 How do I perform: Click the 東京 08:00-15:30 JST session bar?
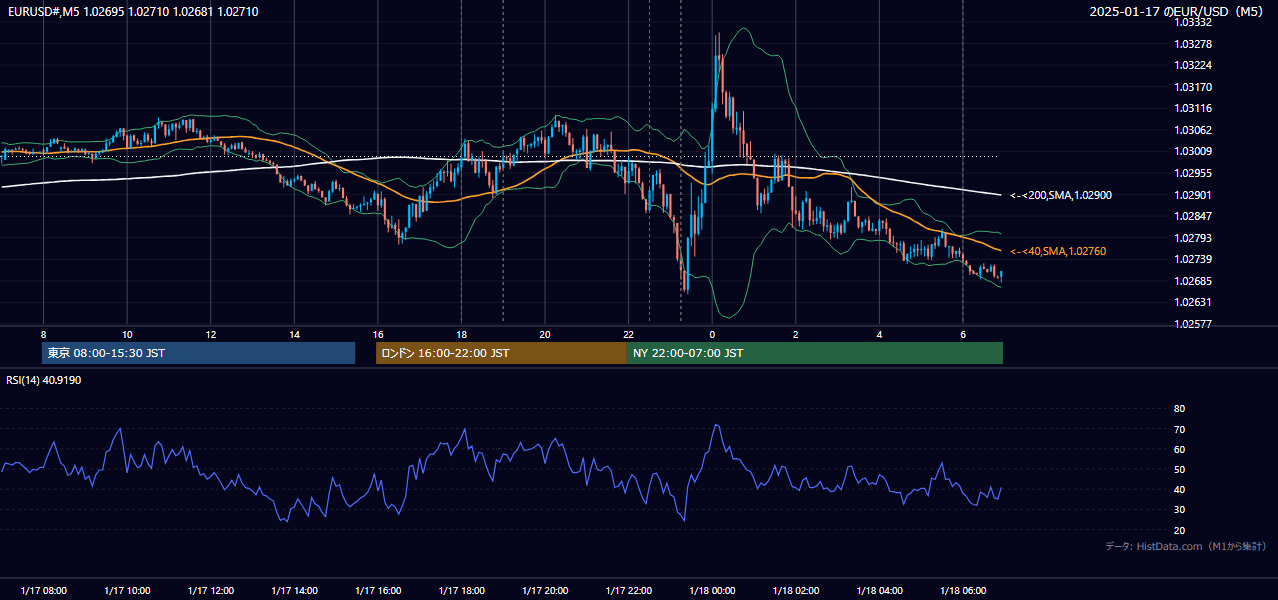198,353
